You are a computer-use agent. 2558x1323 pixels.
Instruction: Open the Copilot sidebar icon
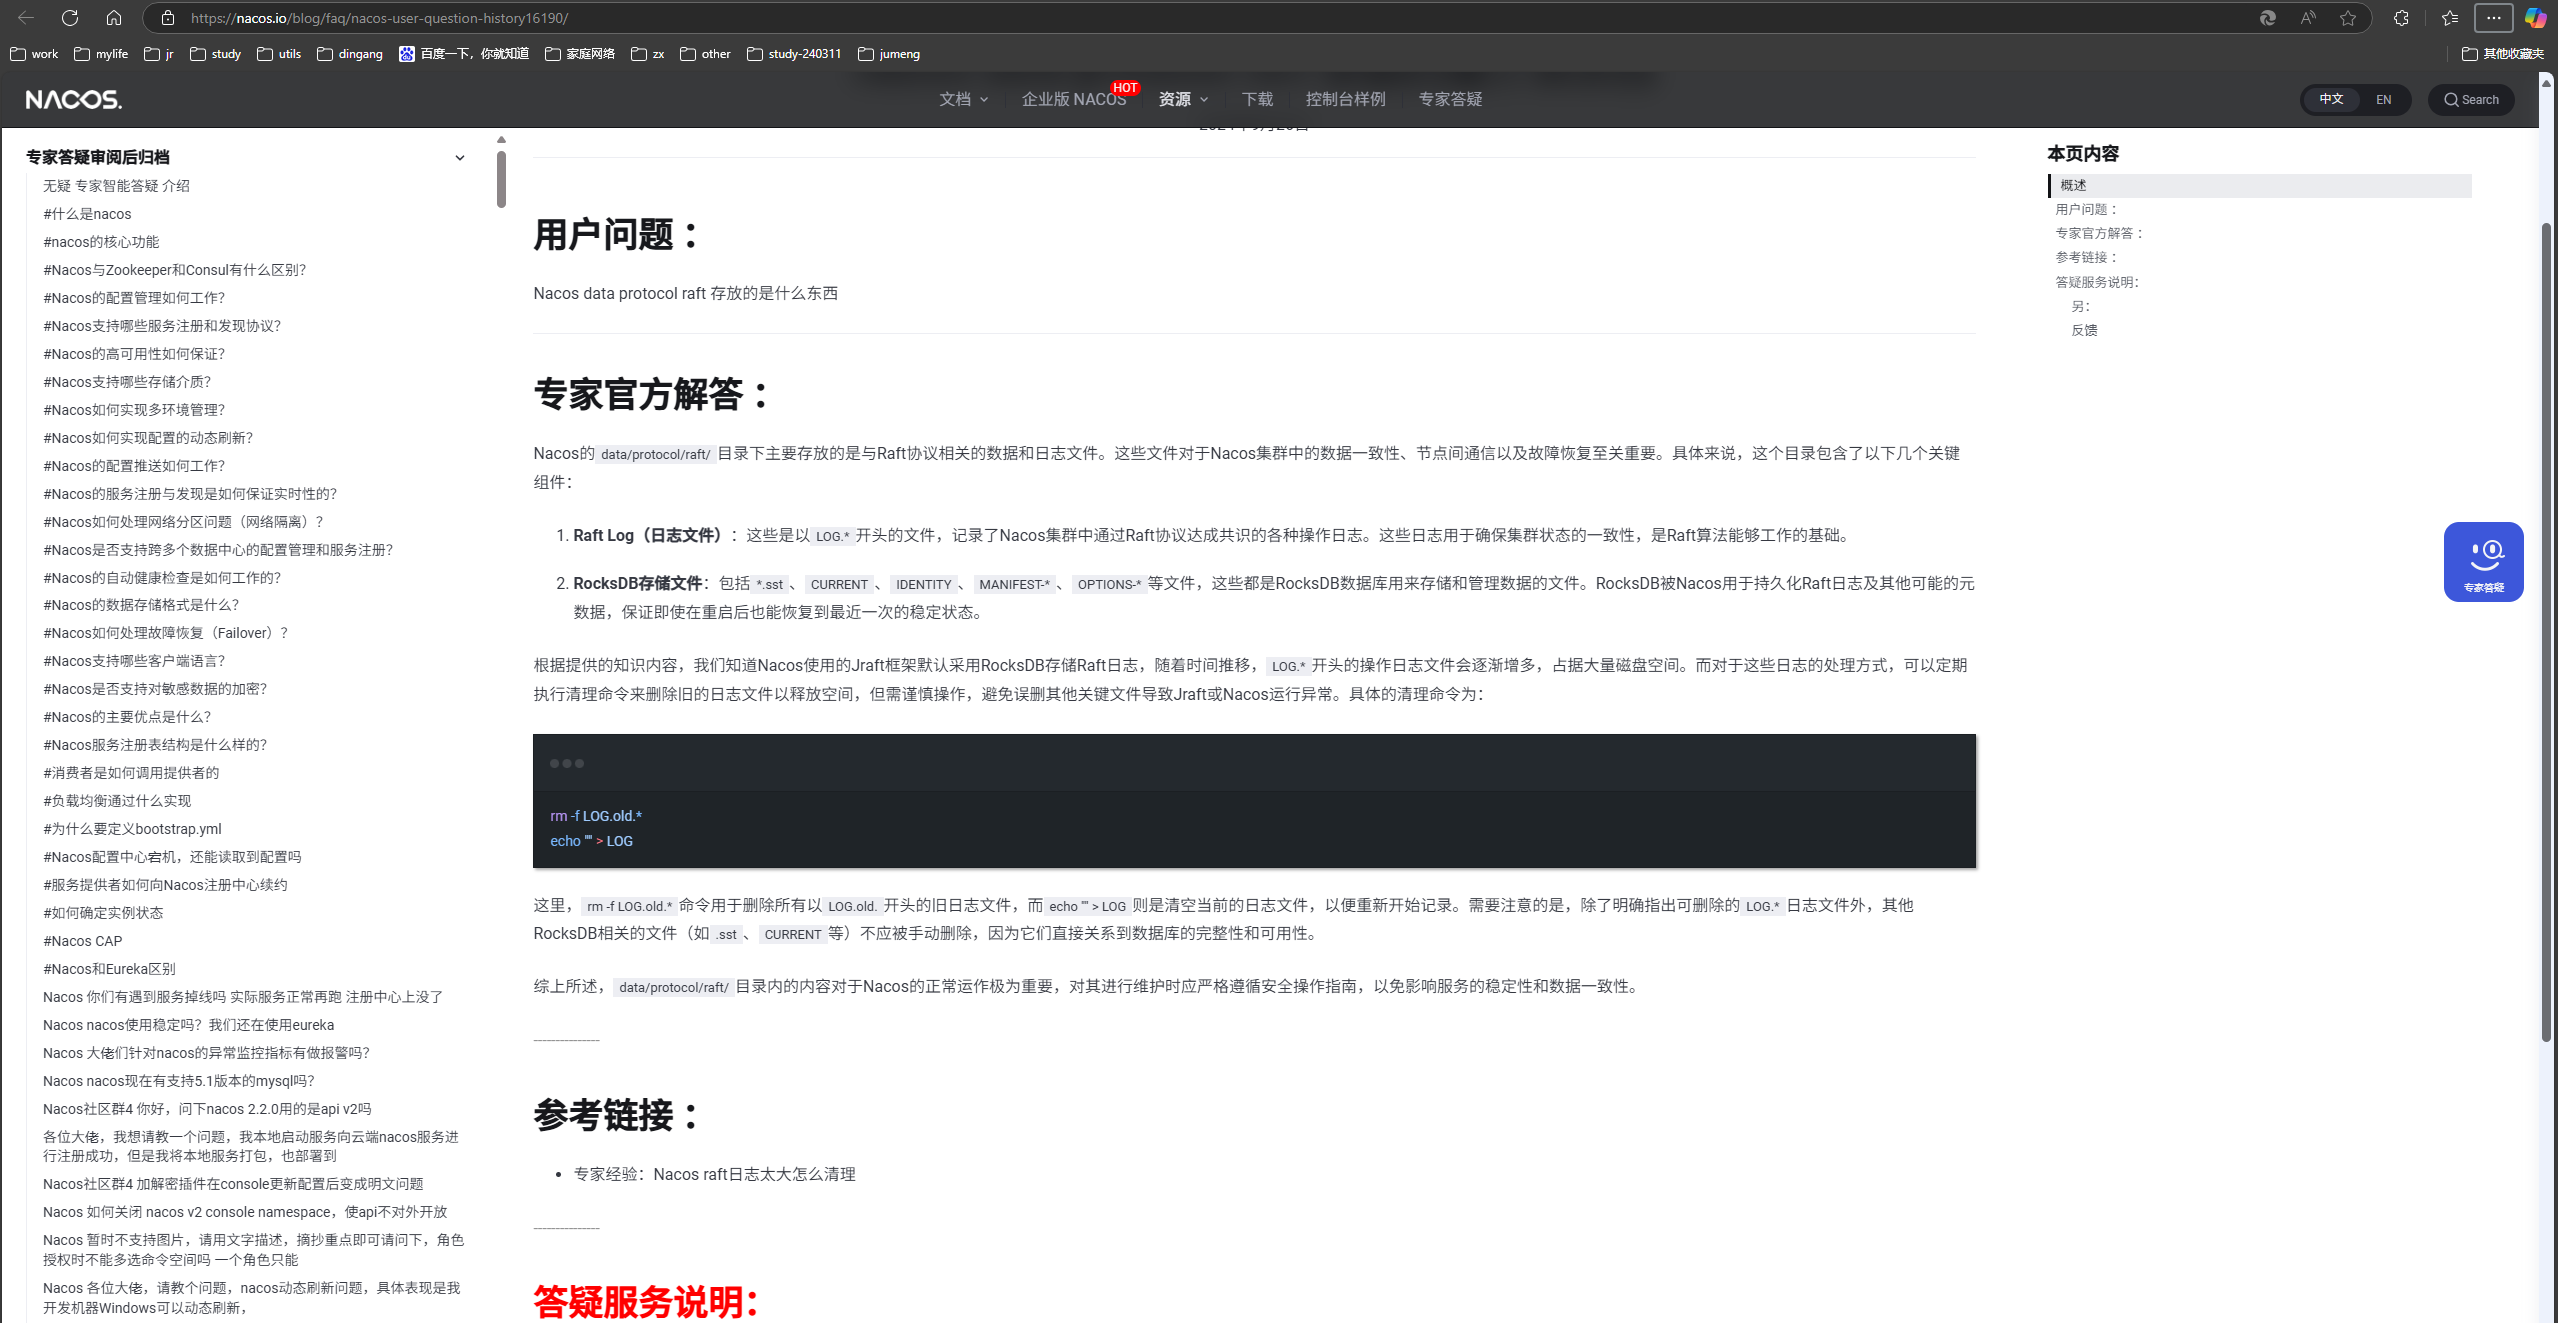point(2535,18)
